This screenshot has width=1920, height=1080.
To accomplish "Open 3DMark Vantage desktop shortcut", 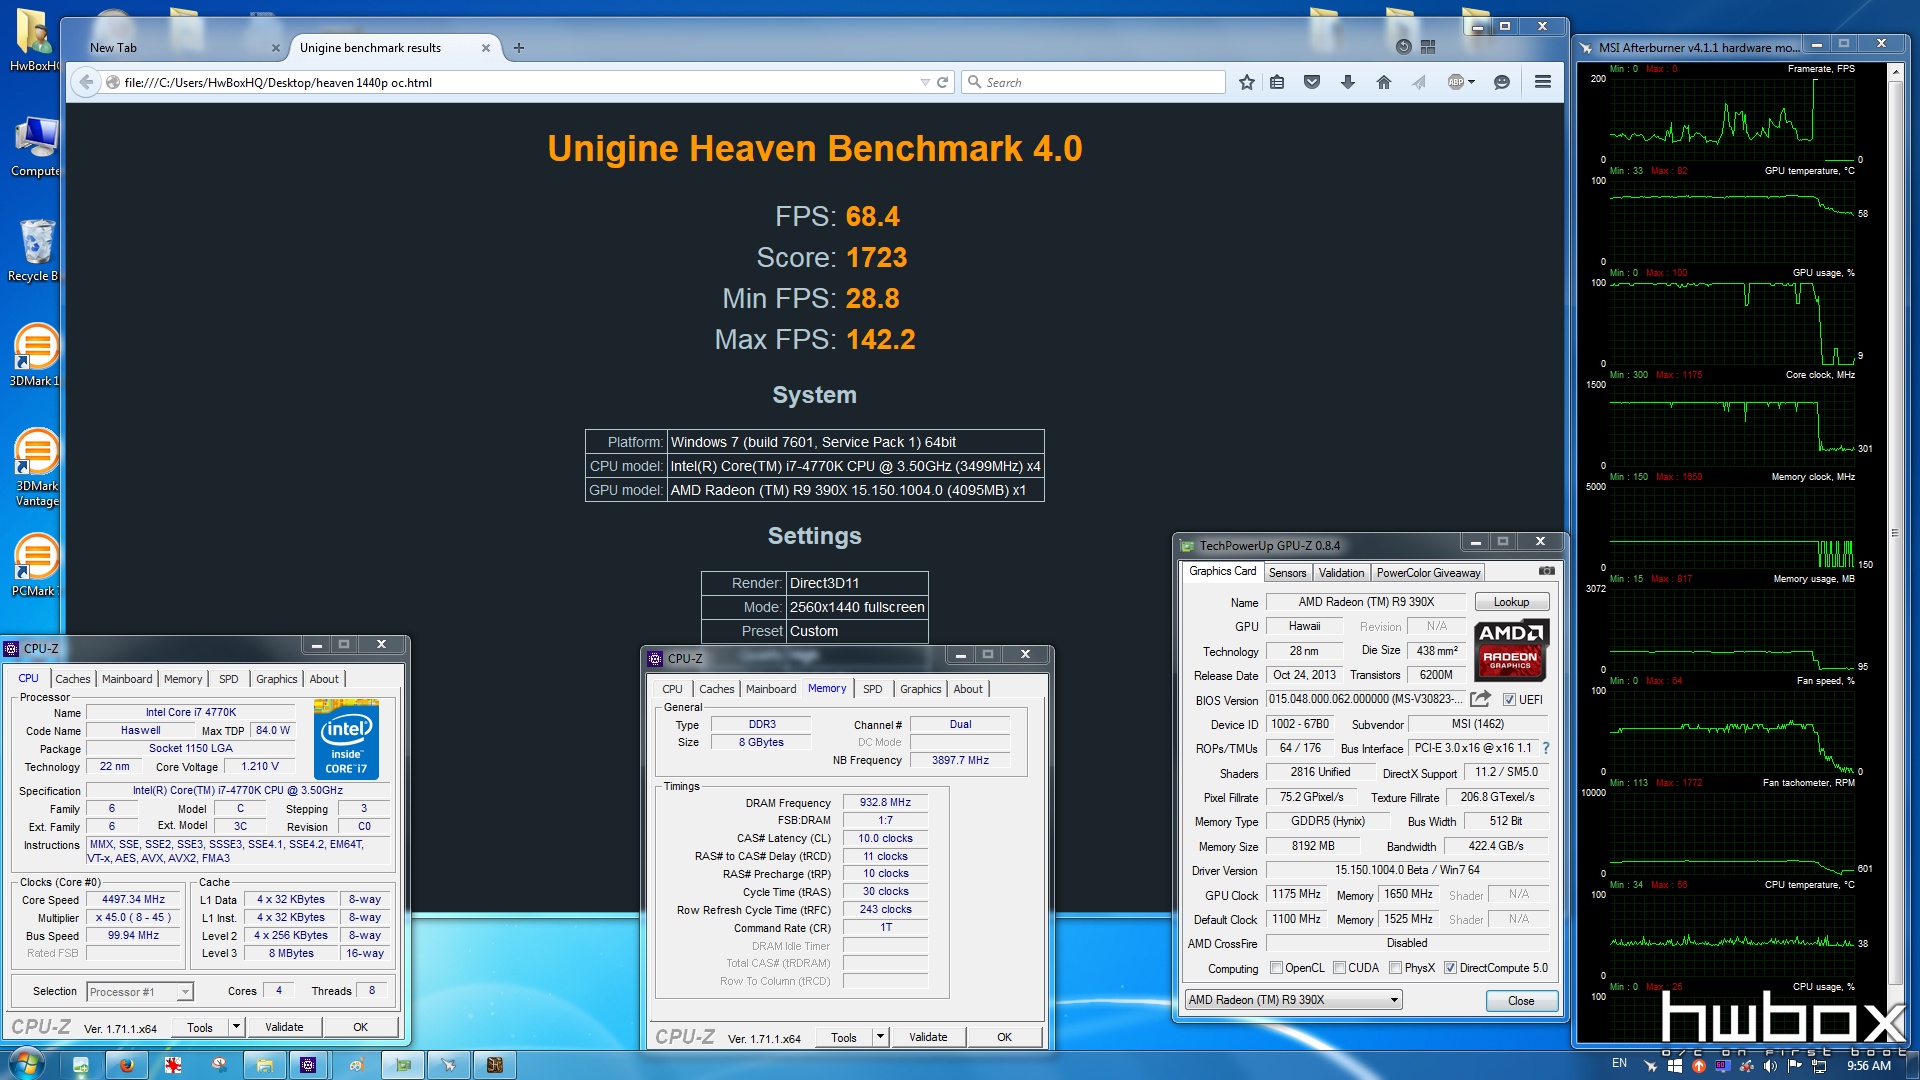I will pyautogui.click(x=36, y=468).
